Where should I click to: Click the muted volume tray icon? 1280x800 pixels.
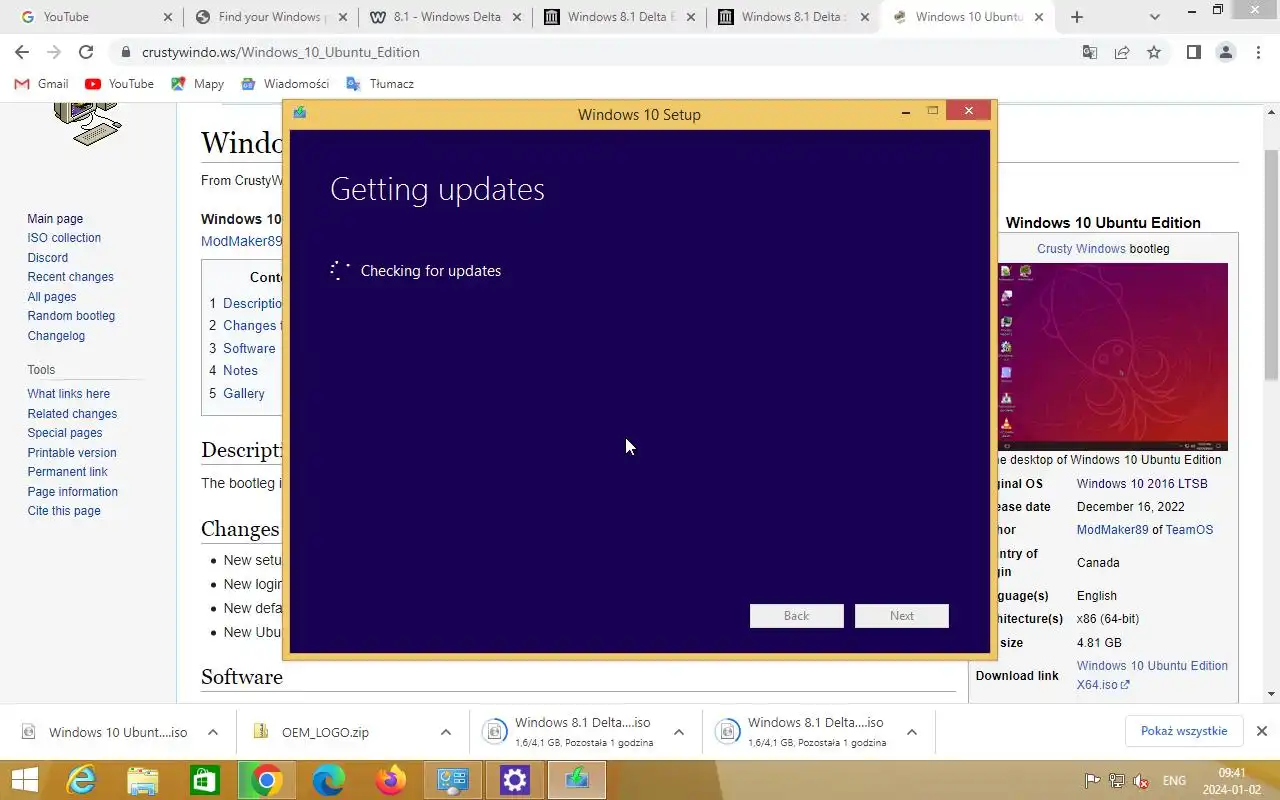click(1140, 781)
